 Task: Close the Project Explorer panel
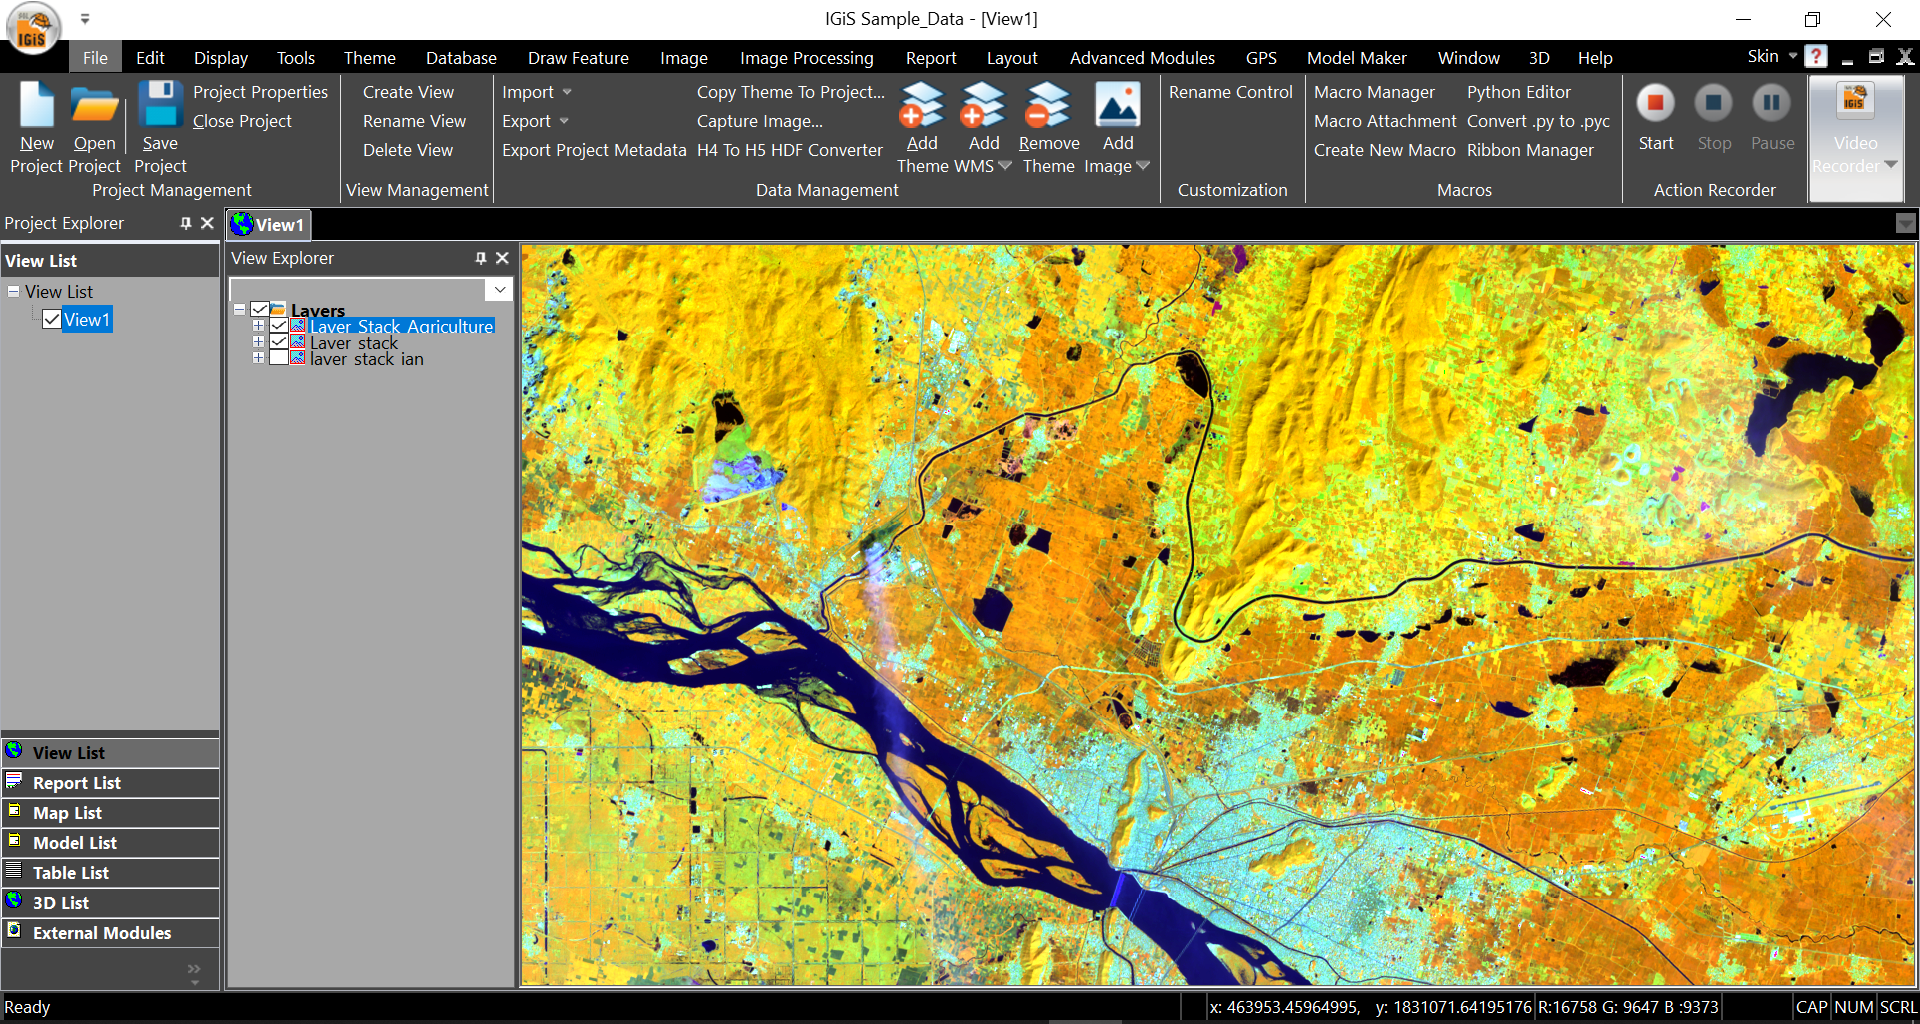tap(207, 223)
